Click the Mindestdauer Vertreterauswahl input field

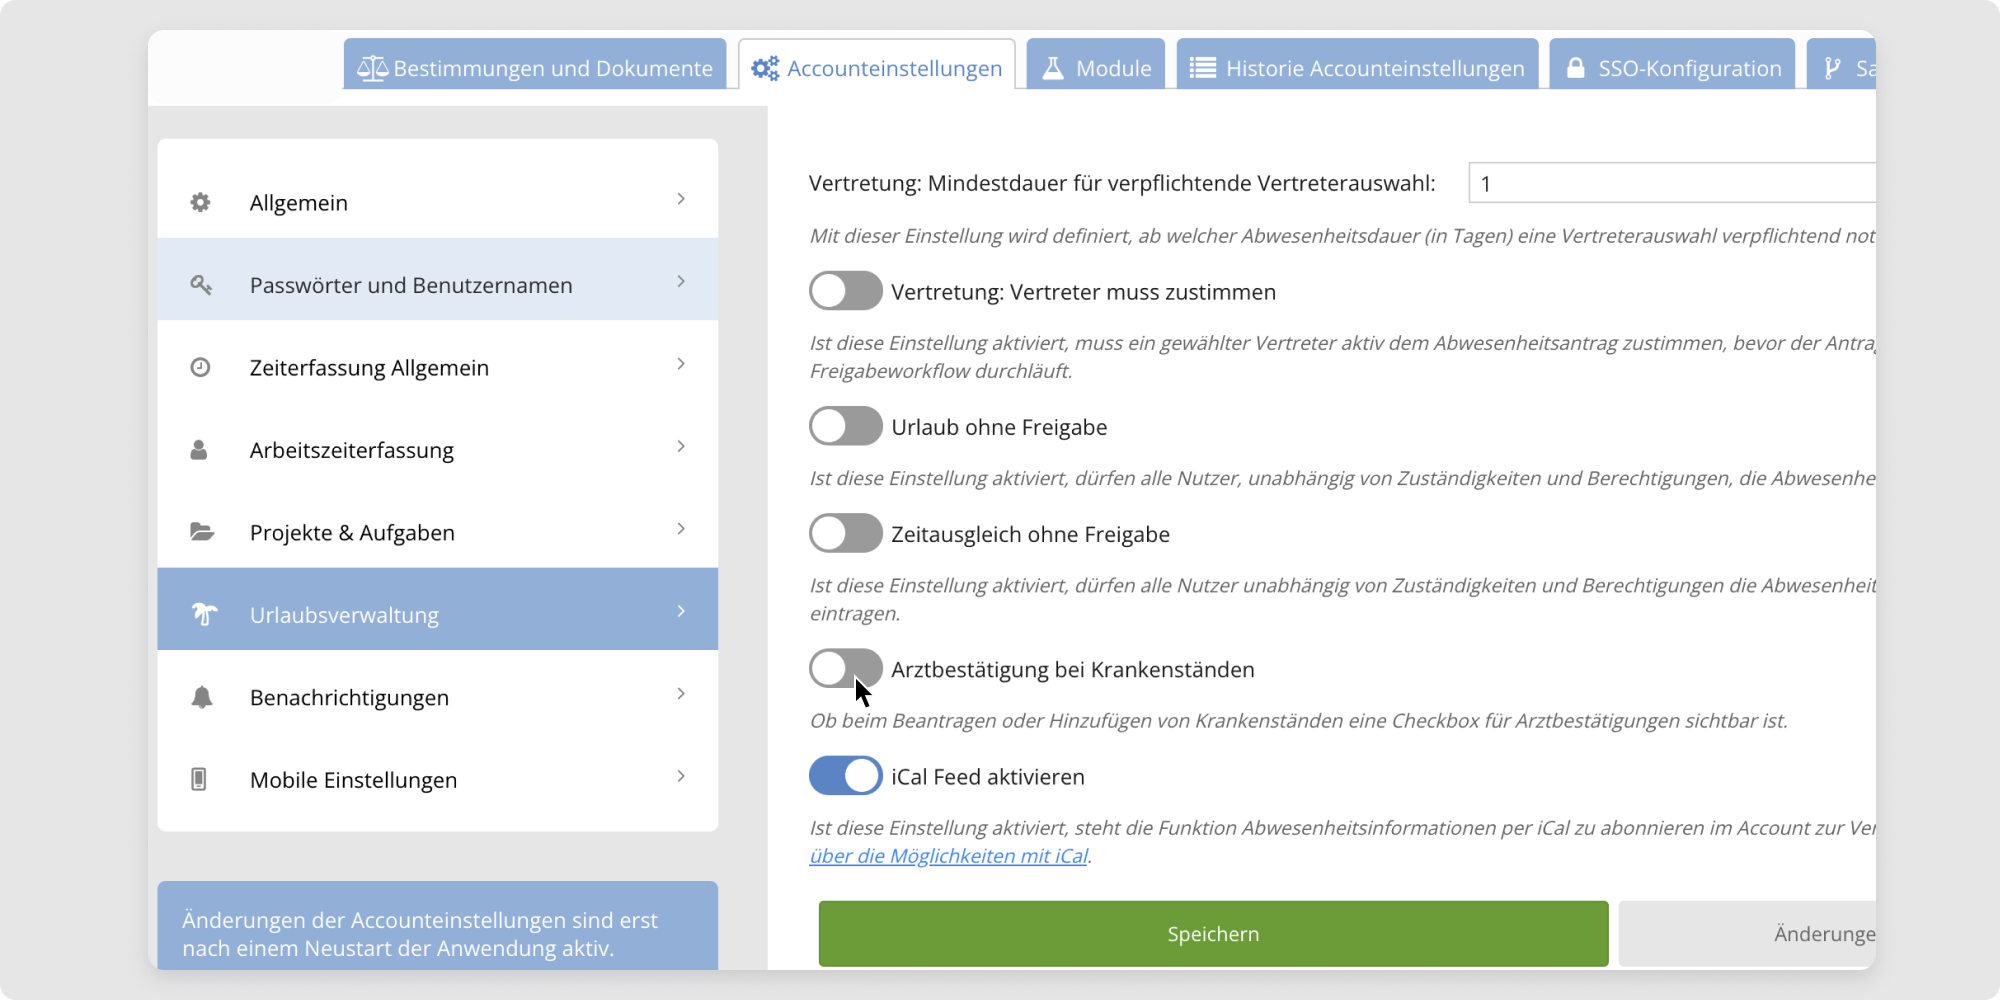tap(1670, 184)
